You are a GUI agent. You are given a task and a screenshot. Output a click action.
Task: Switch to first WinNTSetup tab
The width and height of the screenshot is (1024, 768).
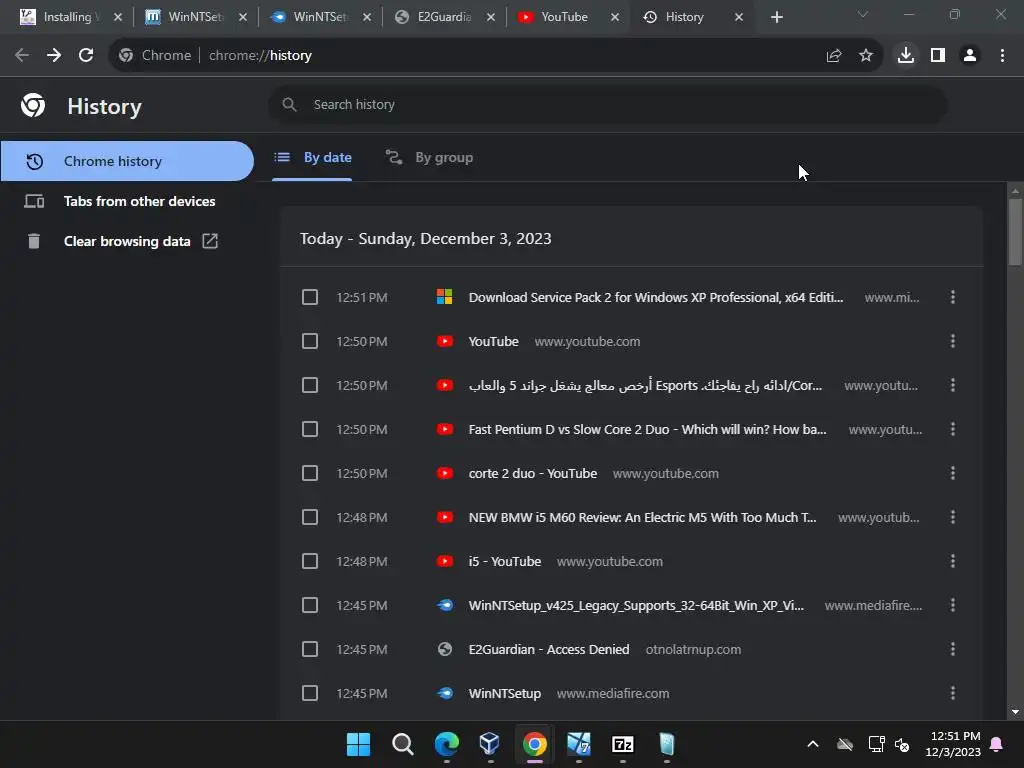coord(195,17)
